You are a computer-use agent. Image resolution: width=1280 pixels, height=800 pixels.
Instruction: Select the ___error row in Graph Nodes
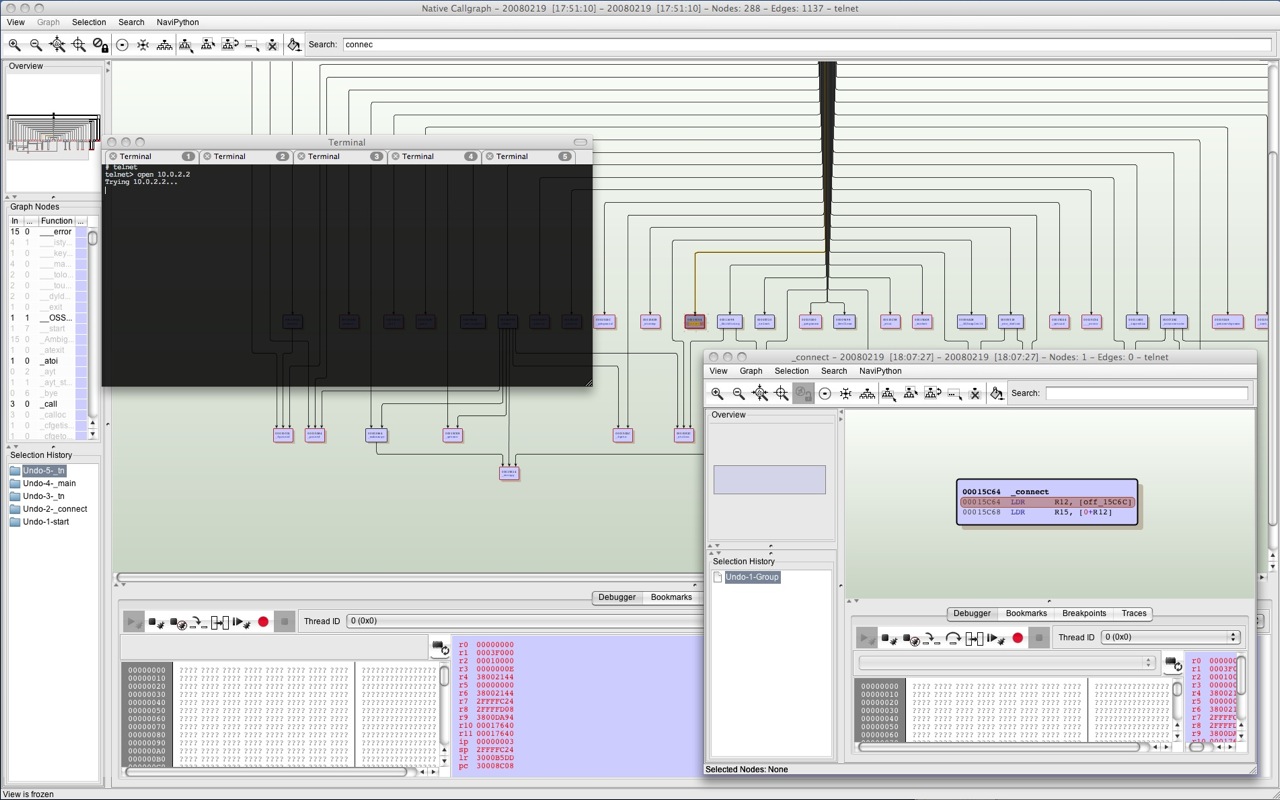tap(47, 231)
